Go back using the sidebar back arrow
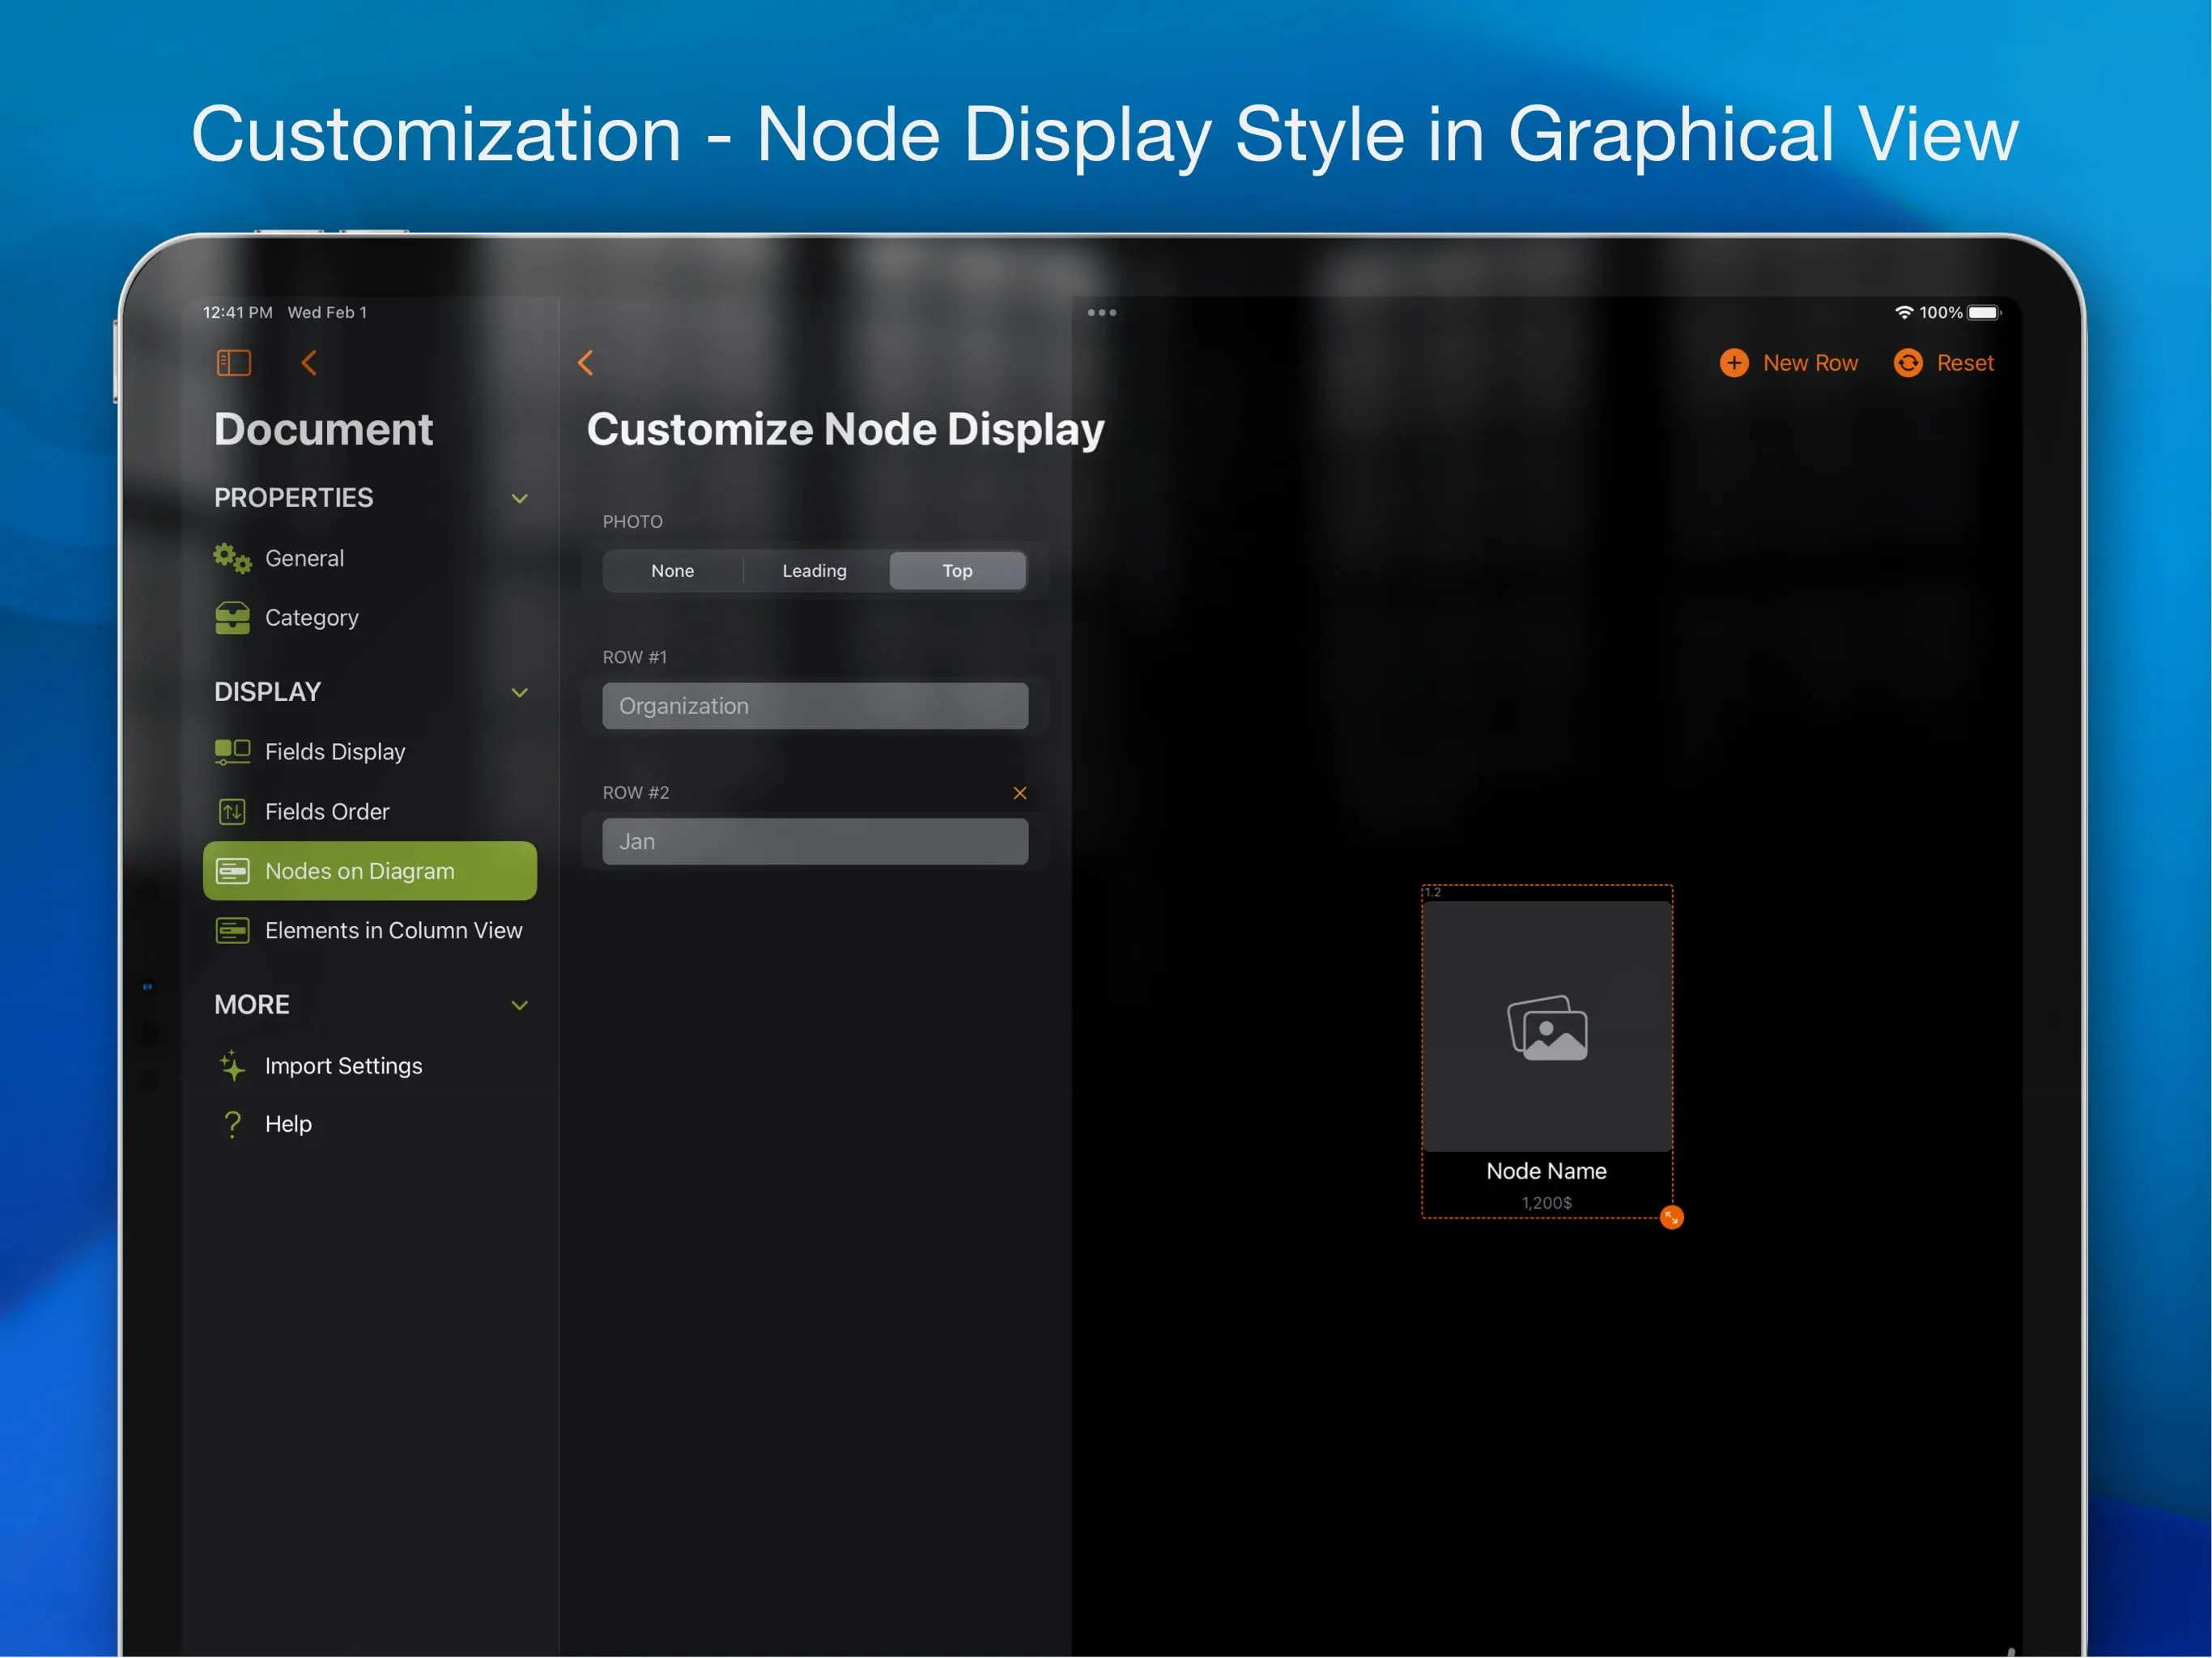This screenshot has width=2212, height=1658. [309, 362]
